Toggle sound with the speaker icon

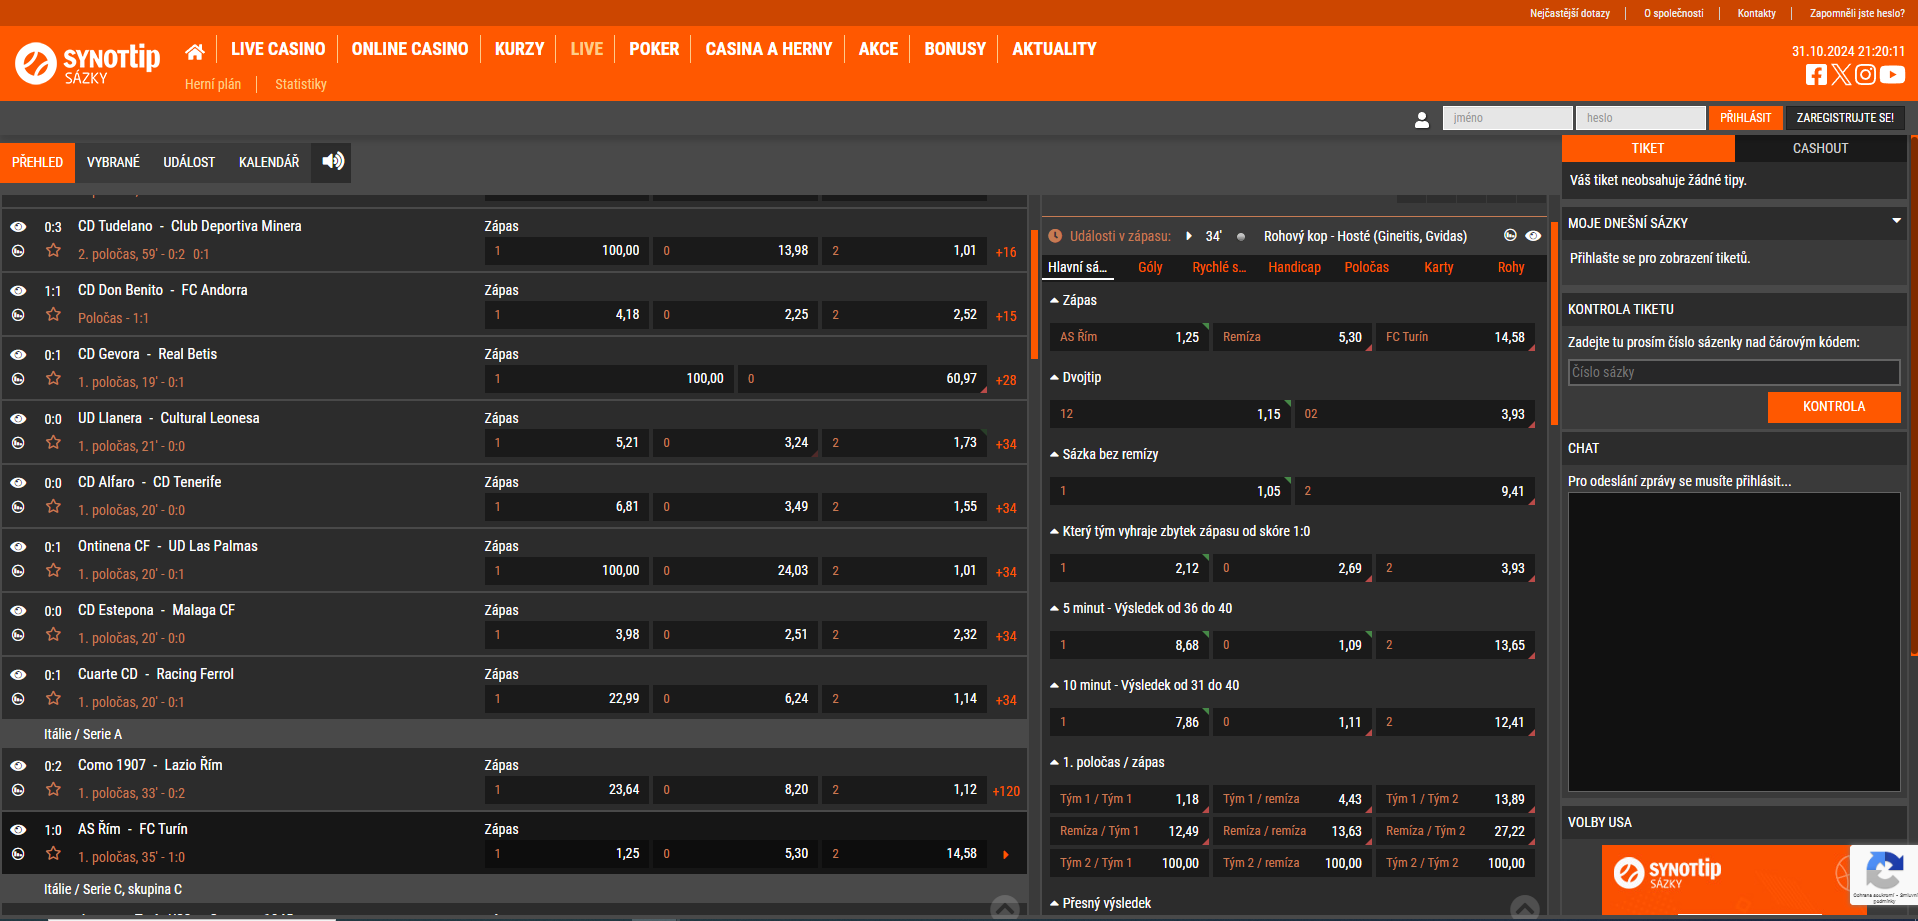point(333,161)
